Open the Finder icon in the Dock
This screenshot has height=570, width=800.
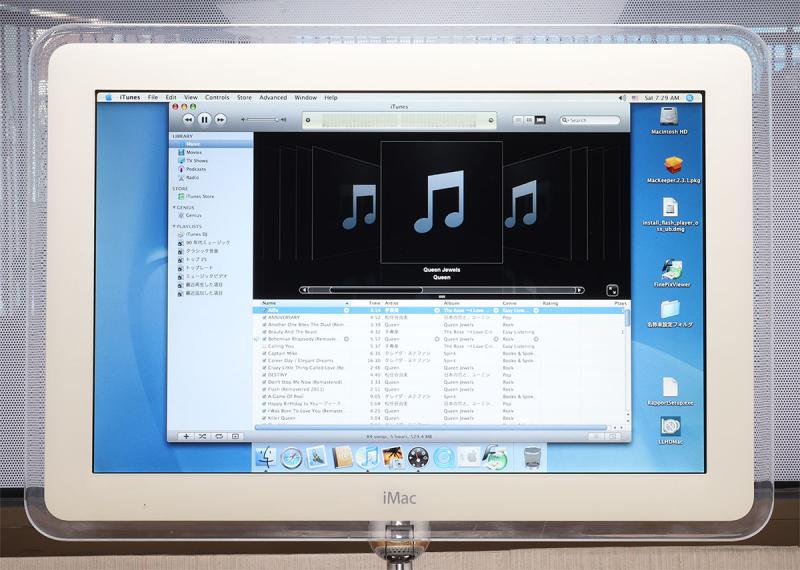pos(266,457)
